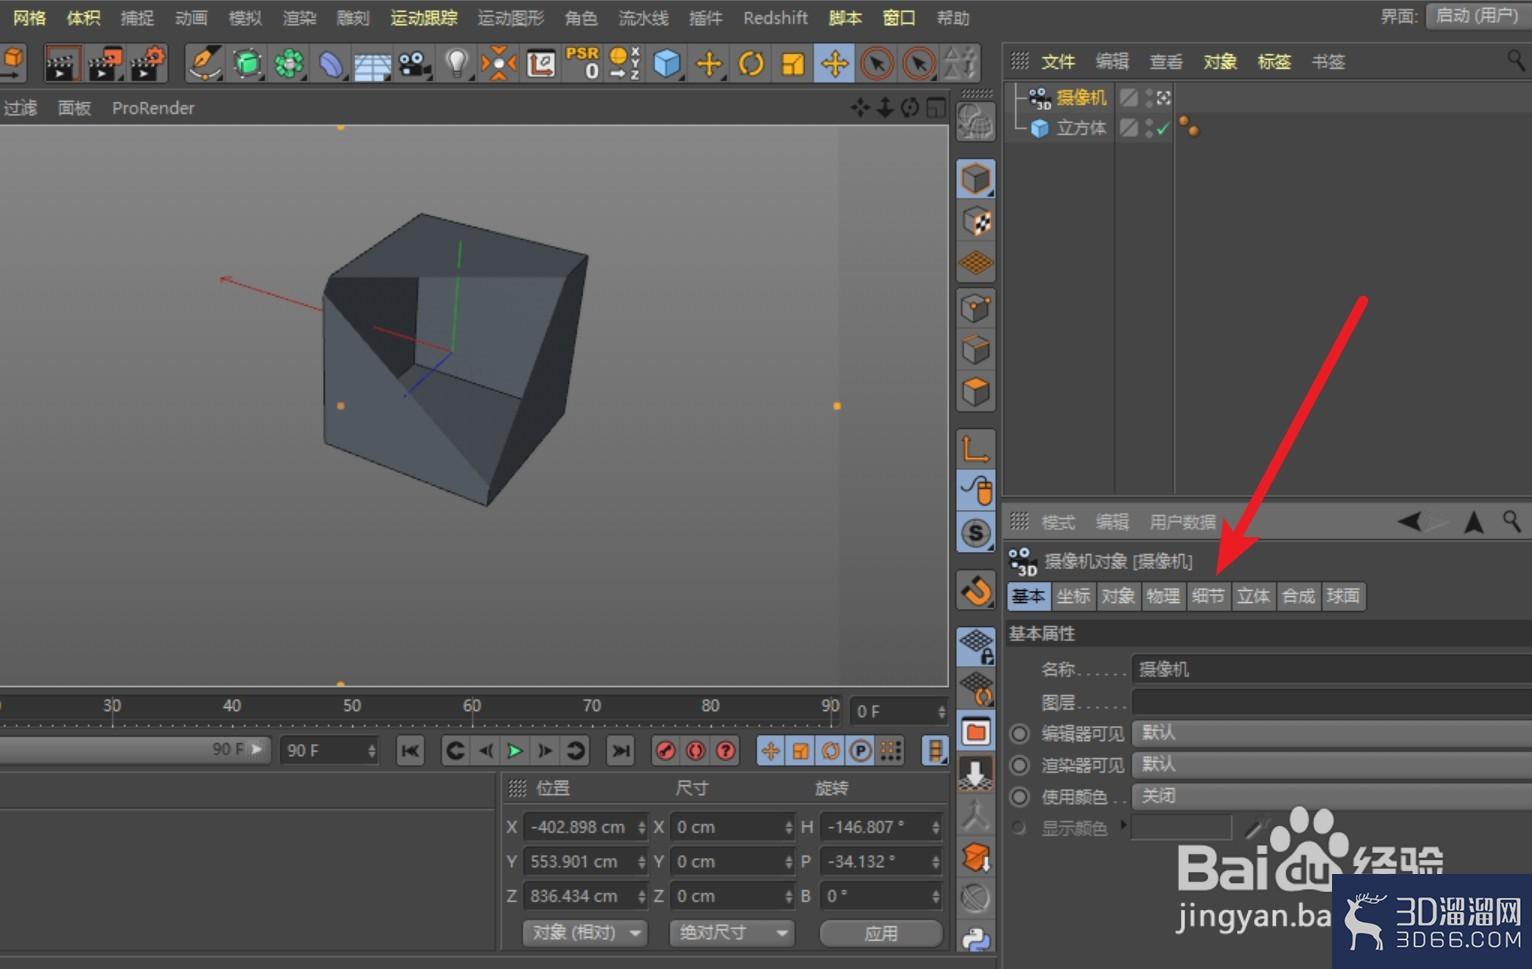The width and height of the screenshot is (1532, 969).
Task: Click the Enable Axis L-shaped icon
Action: pyautogui.click(x=975, y=448)
